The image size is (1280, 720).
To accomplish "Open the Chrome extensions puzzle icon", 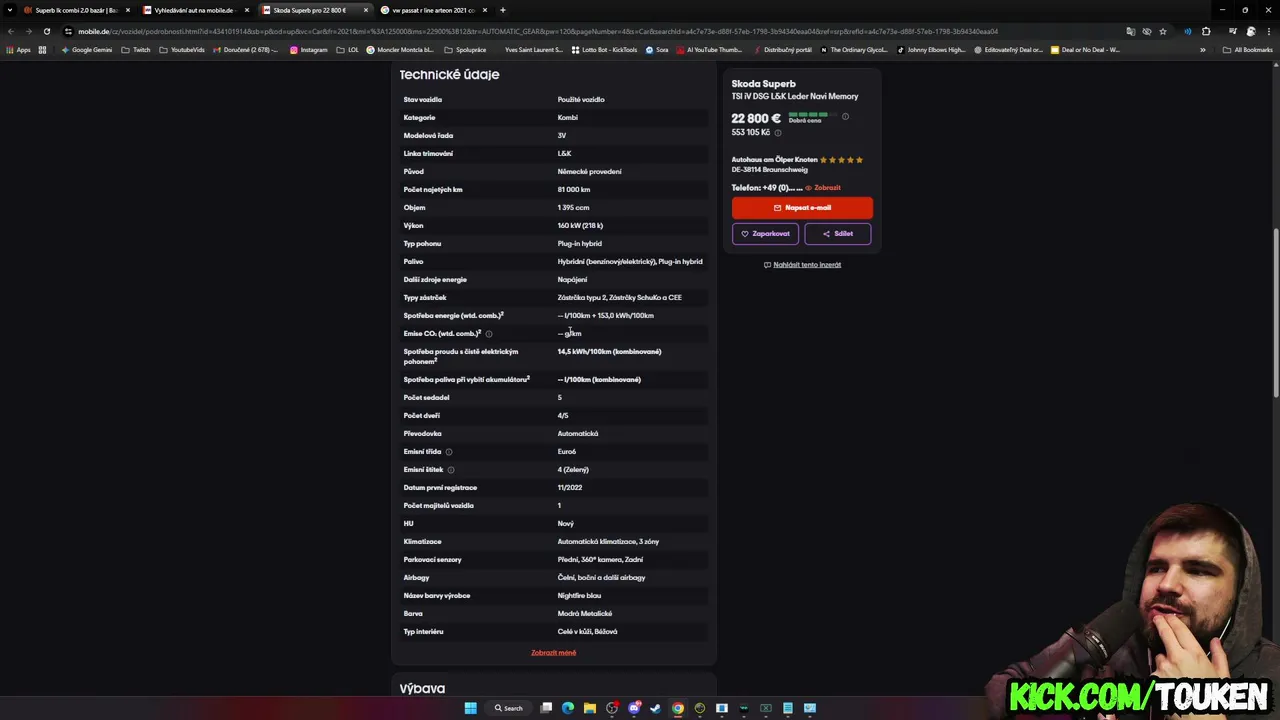I will tap(1206, 31).
